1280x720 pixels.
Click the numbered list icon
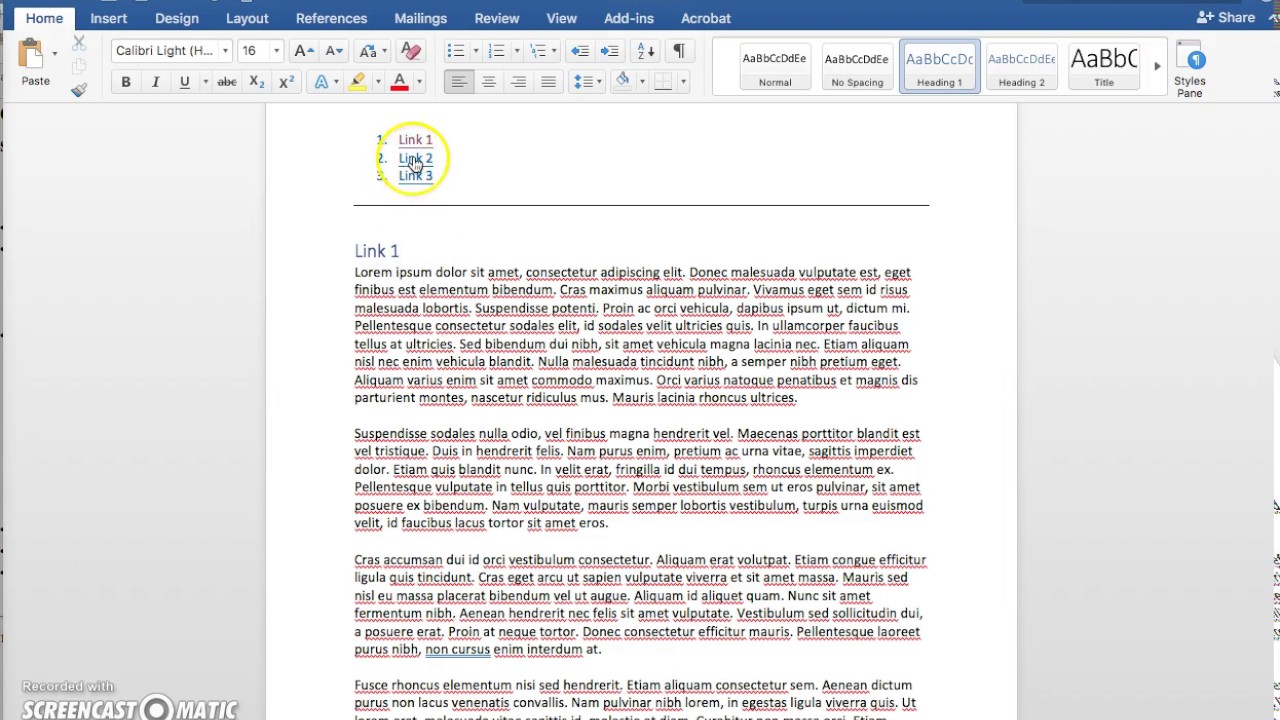(496, 51)
